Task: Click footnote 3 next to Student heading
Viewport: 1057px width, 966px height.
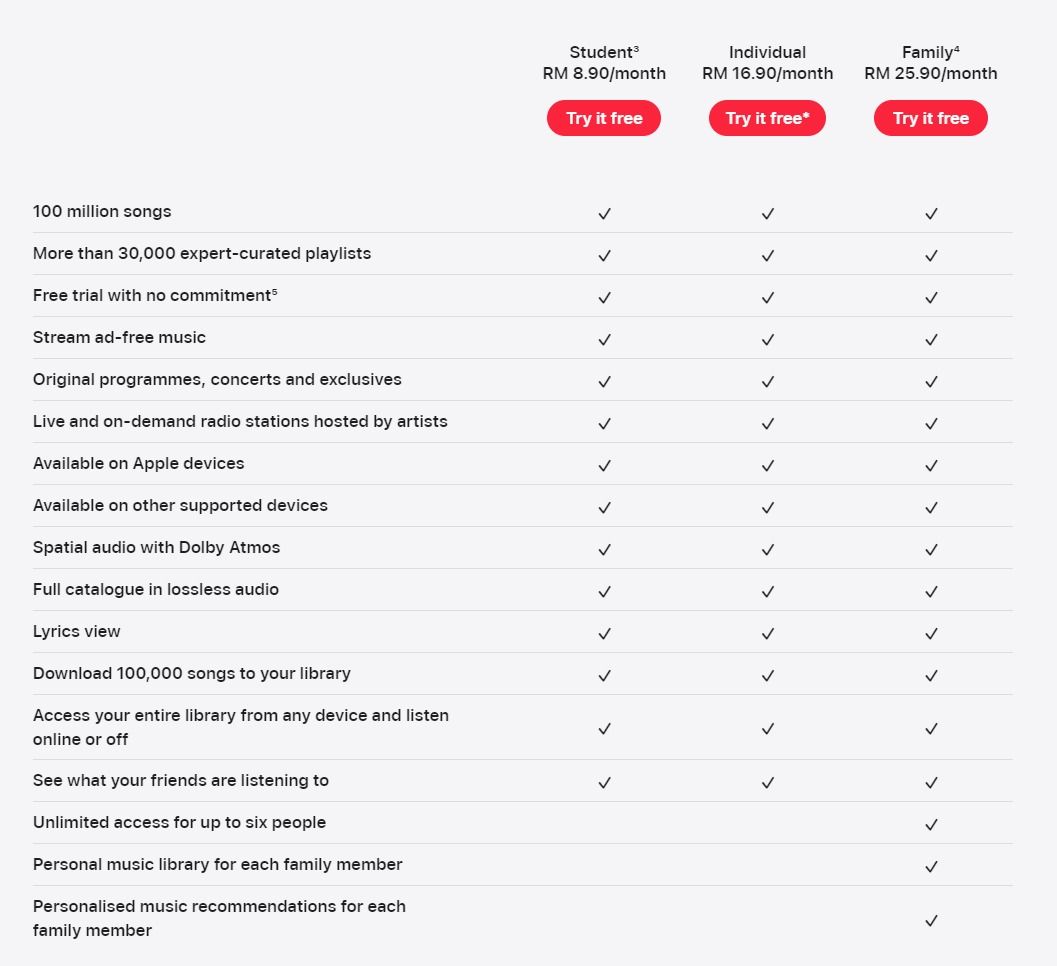Action: 636,49
